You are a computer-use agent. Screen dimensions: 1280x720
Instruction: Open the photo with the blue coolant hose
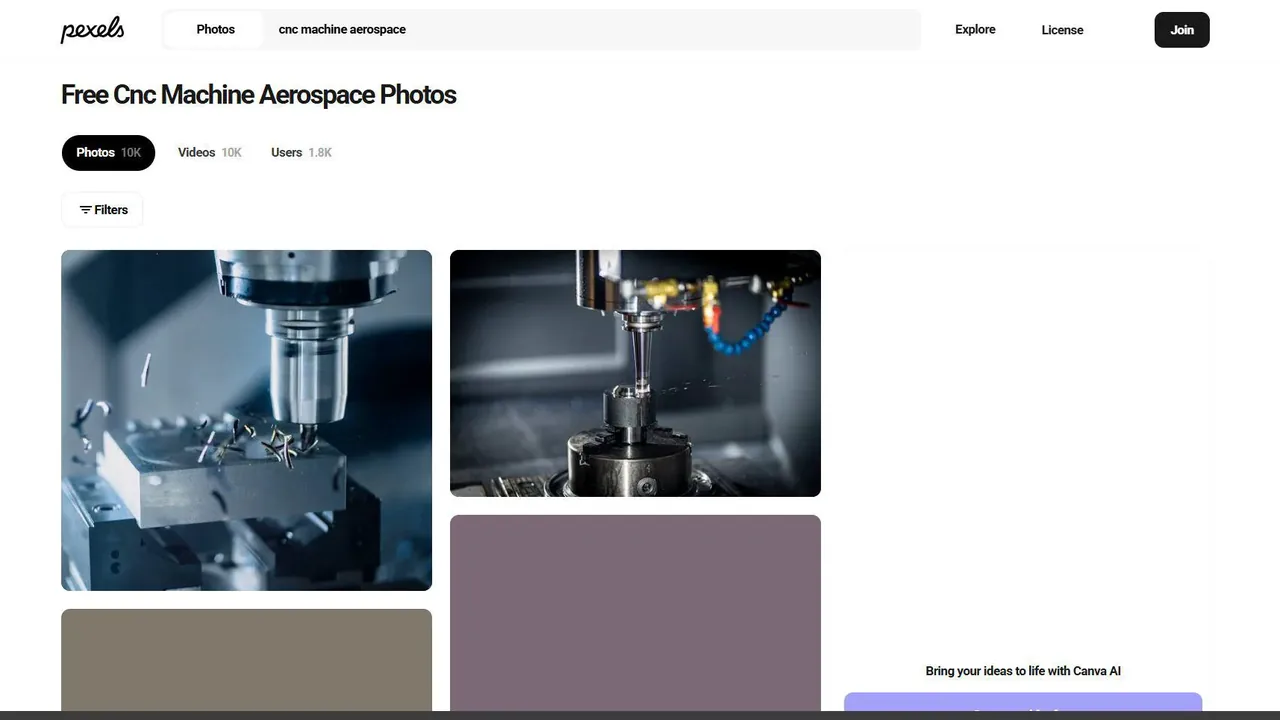(635, 373)
